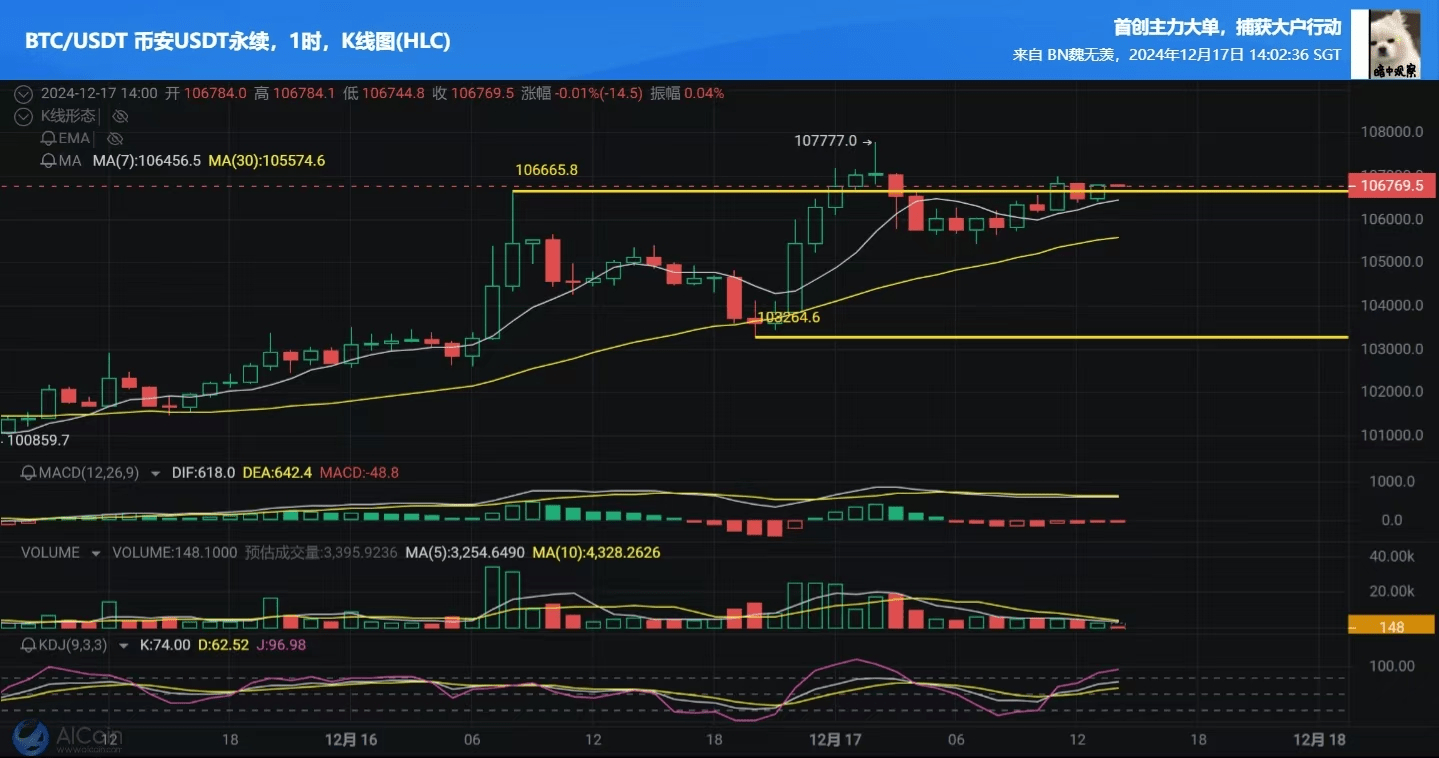Click the 12月 18 date on time axis
The width and height of the screenshot is (1439, 758).
(1319, 740)
